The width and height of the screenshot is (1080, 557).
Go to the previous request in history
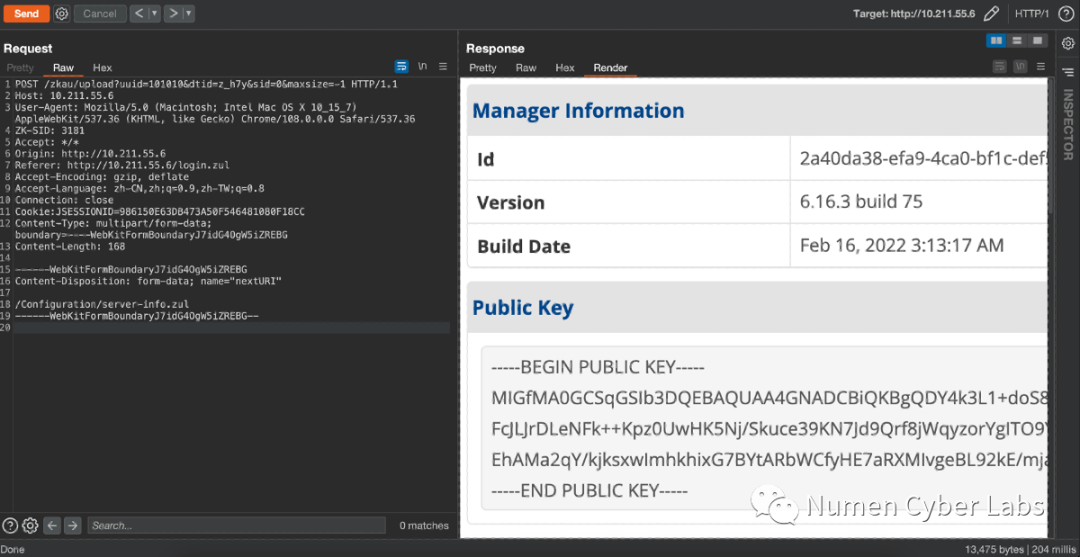139,13
